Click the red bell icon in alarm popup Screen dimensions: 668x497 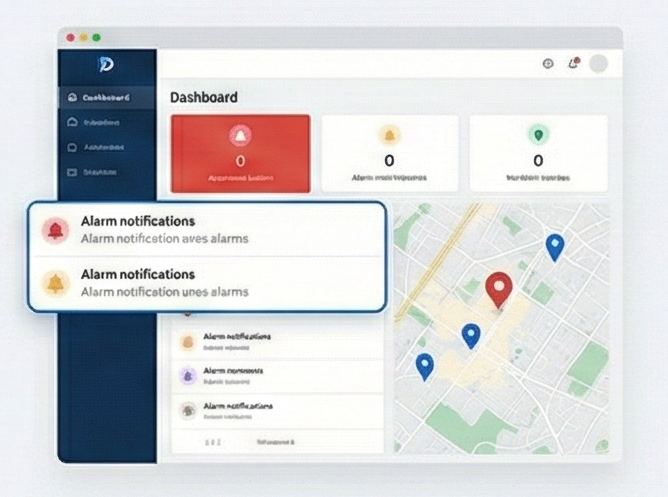coord(55,230)
